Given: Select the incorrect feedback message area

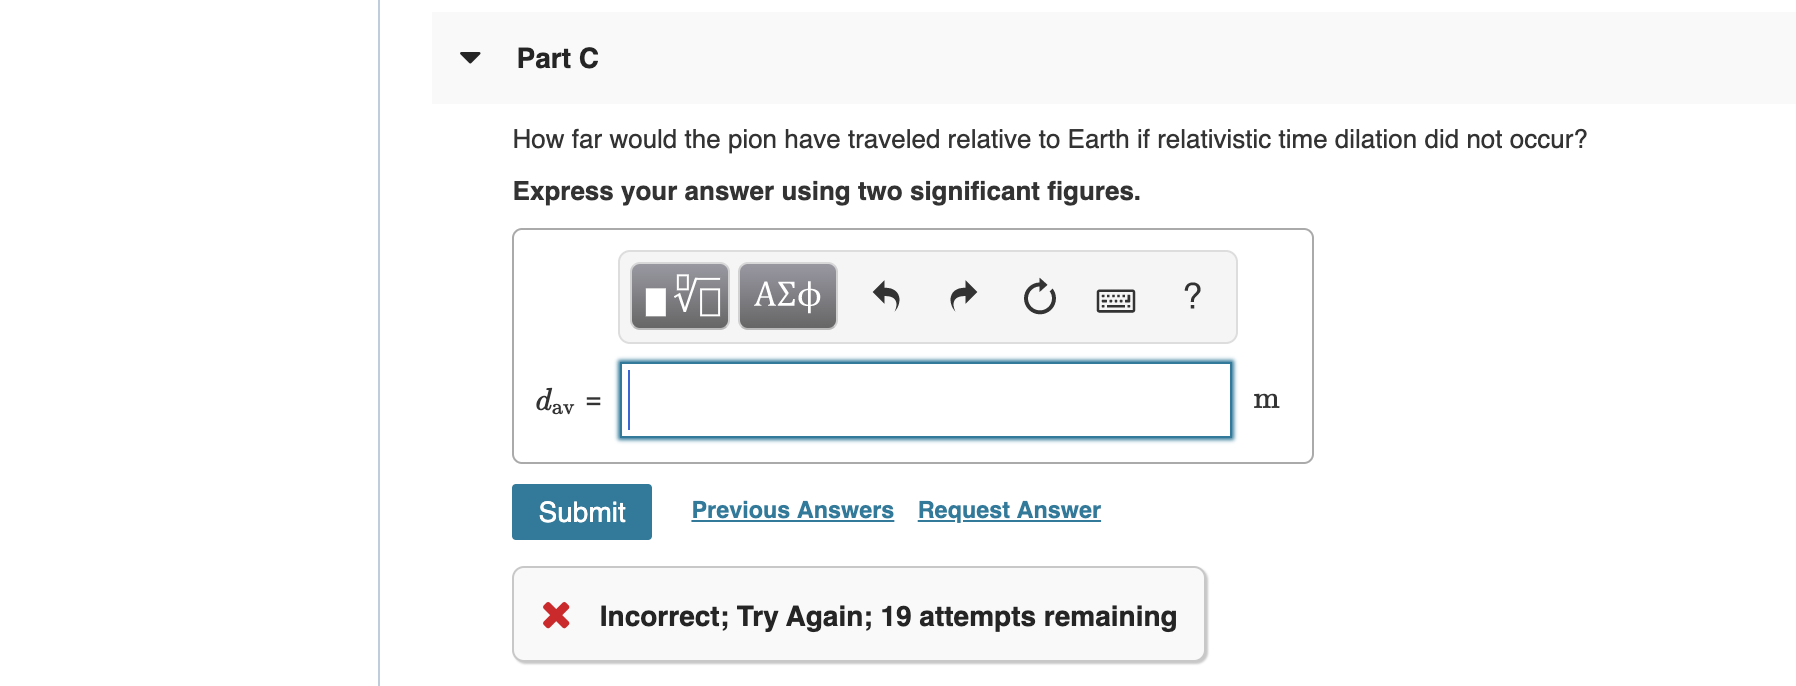Looking at the screenshot, I should point(886,616).
